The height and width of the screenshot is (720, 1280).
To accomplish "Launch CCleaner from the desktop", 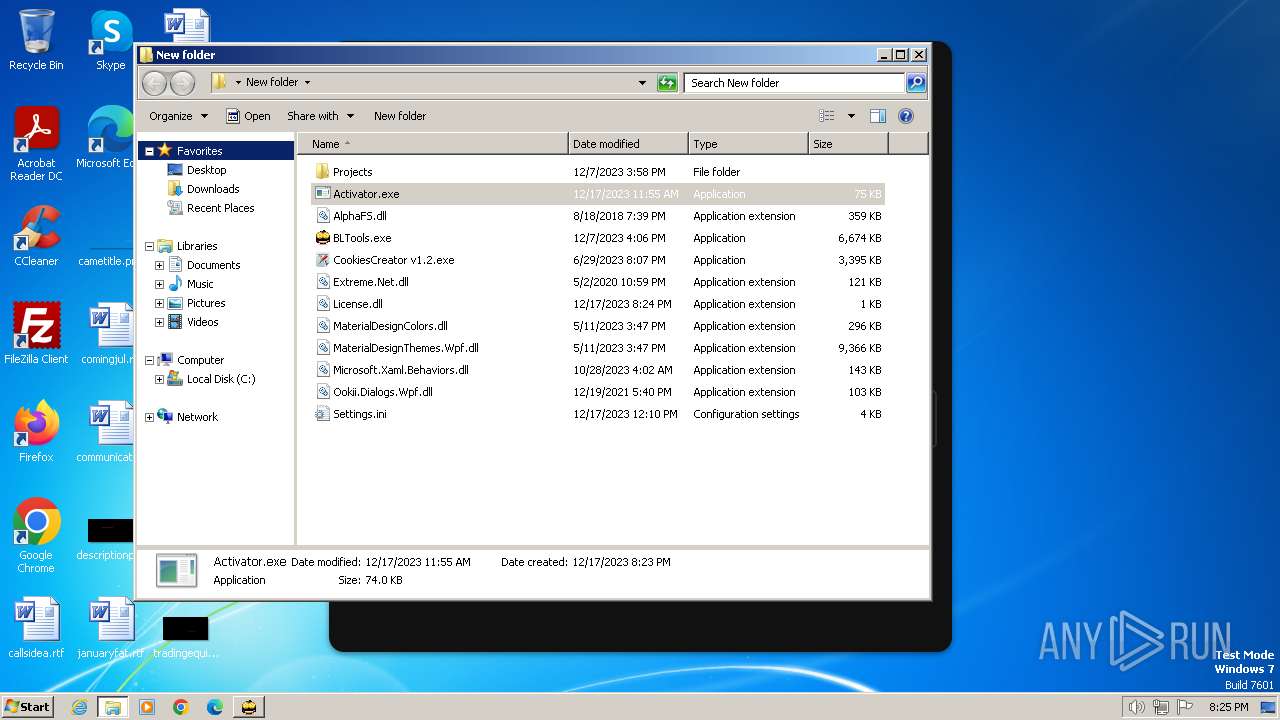I will coord(36,236).
